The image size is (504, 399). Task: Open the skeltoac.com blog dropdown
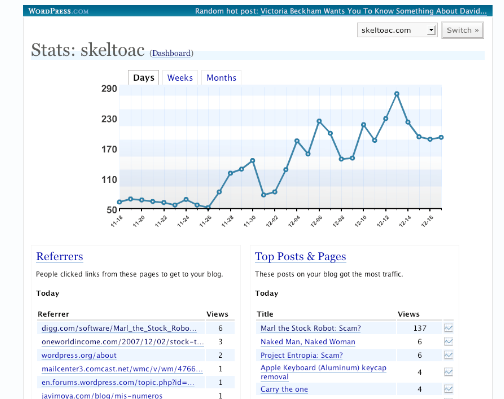tap(397, 30)
